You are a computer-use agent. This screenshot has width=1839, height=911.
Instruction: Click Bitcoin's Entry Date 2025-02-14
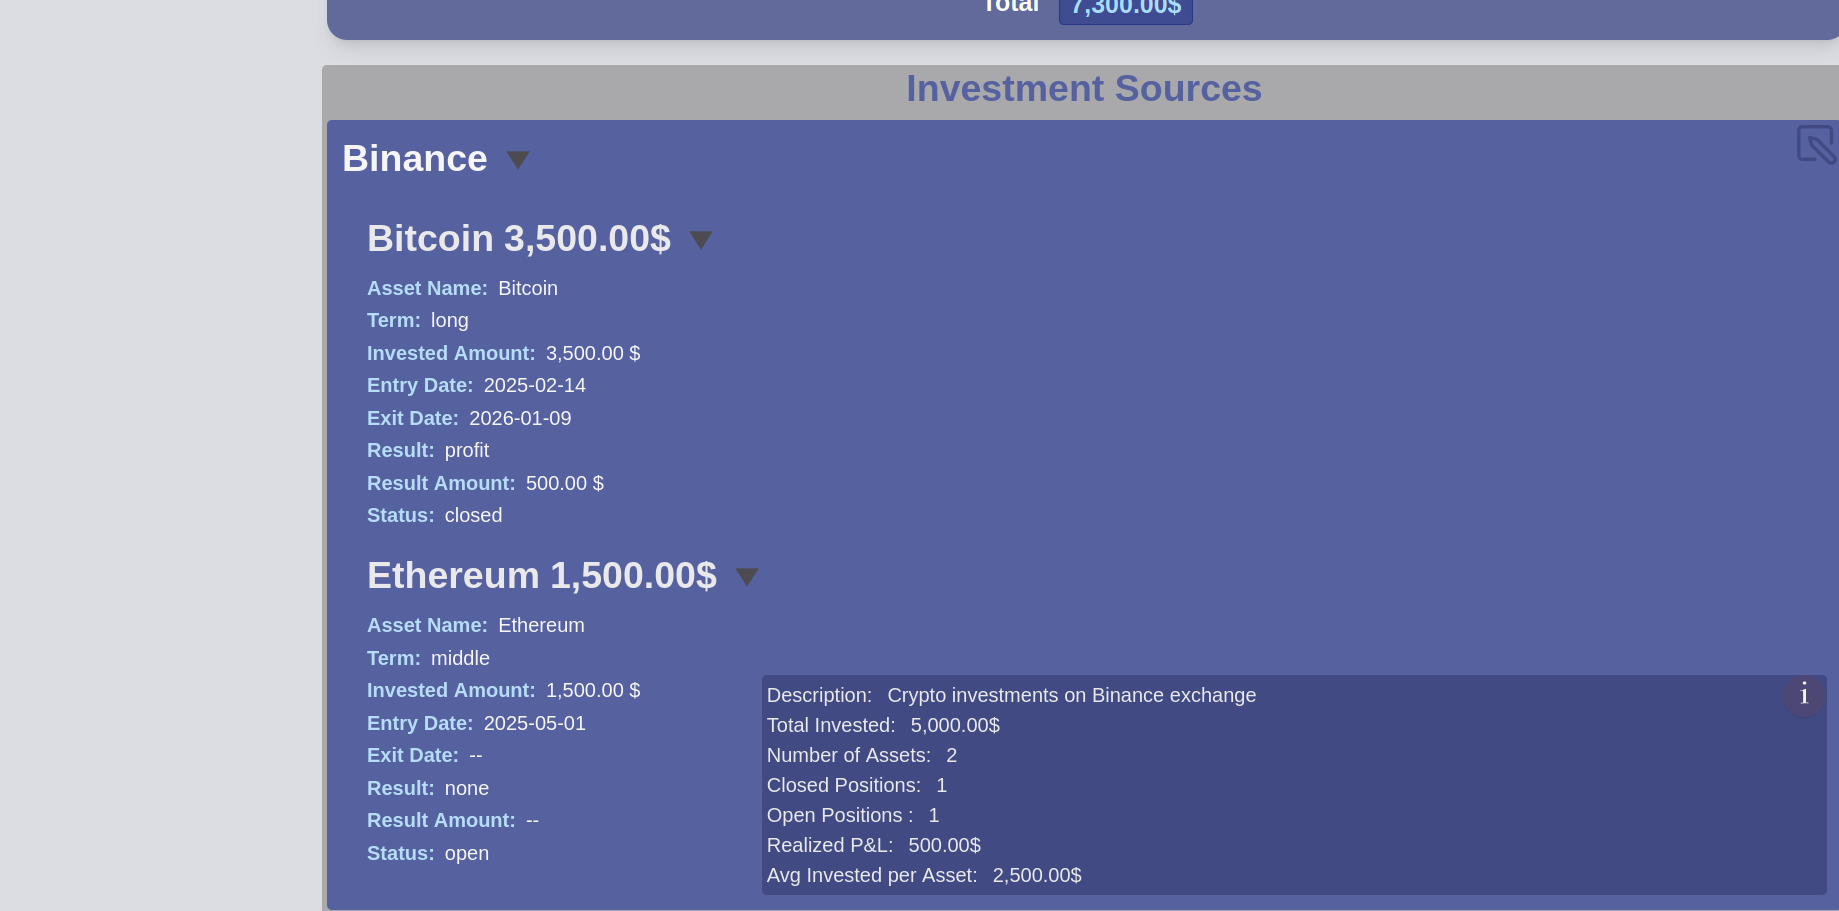[534, 386]
